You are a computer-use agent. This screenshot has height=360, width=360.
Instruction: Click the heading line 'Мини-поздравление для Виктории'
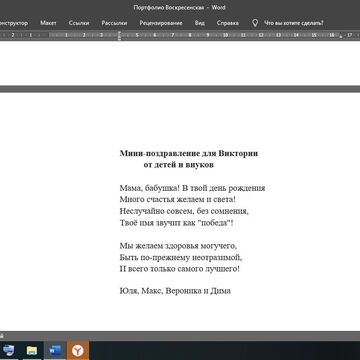pos(189,153)
